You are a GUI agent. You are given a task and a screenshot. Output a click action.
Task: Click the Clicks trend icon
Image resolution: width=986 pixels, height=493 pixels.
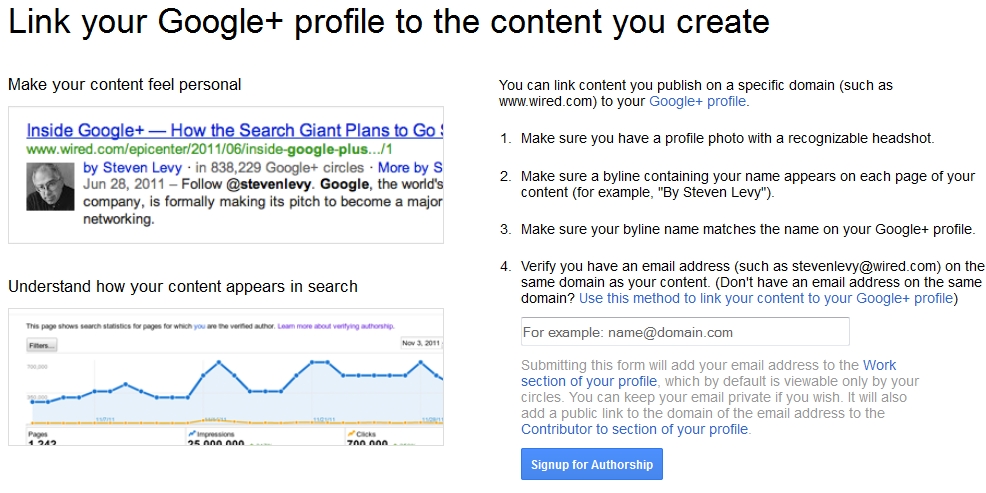tap(349, 433)
